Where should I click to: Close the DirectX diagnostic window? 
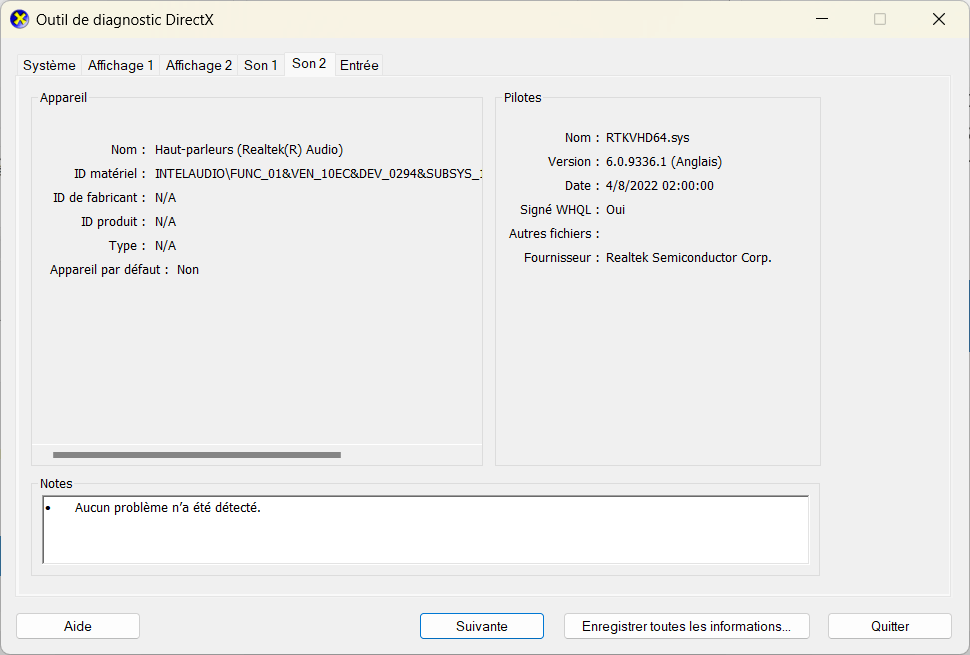point(938,19)
